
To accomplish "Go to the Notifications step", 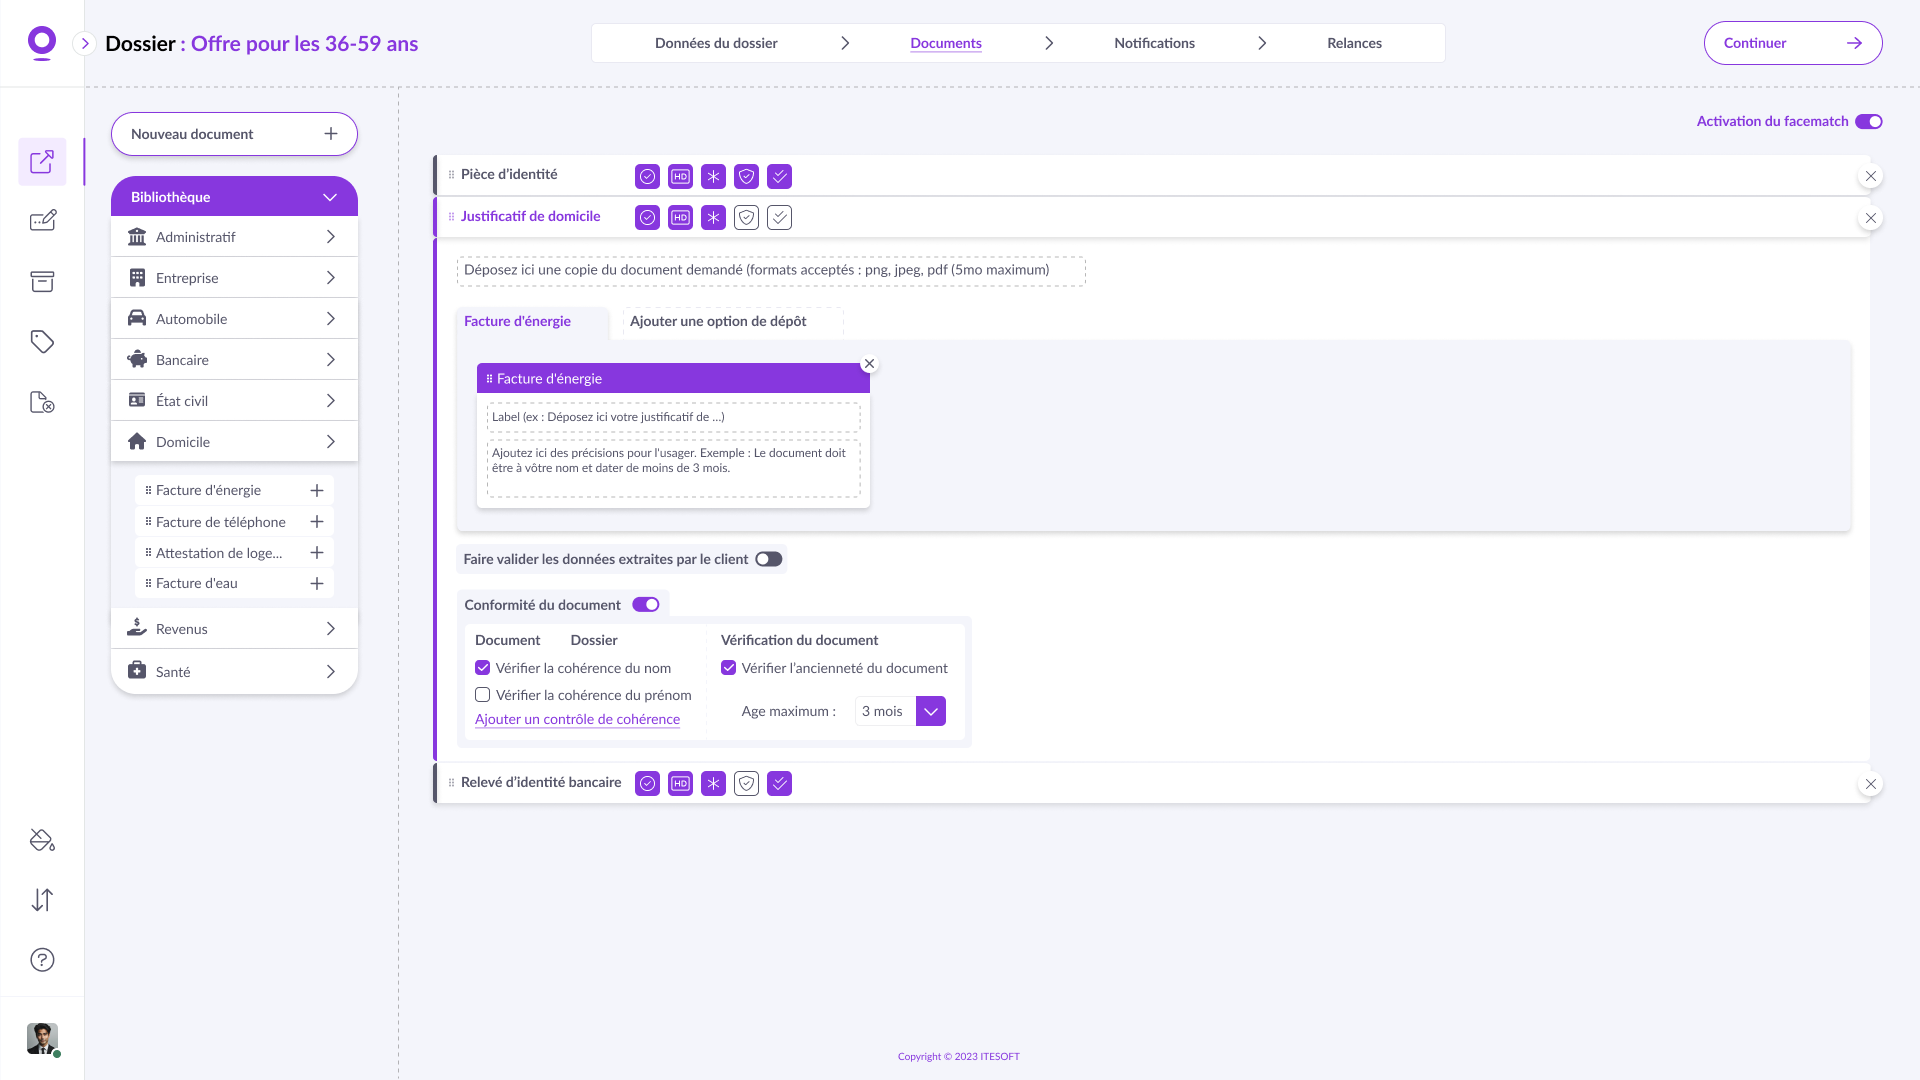I will (1154, 43).
